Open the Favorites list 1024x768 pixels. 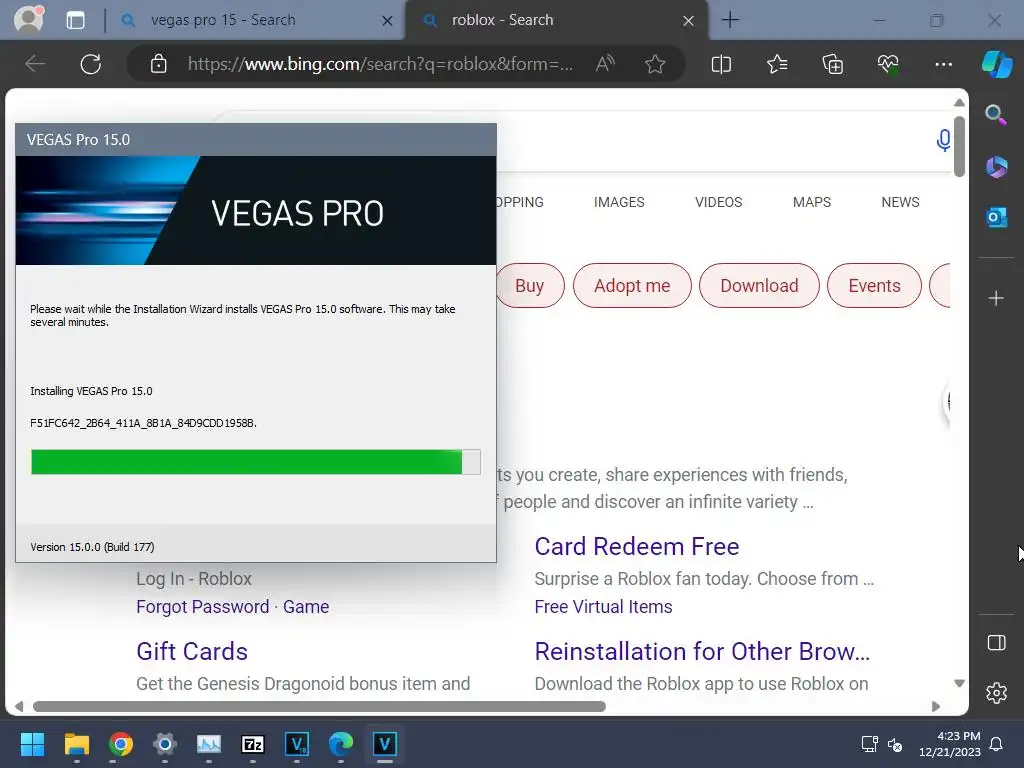click(777, 64)
